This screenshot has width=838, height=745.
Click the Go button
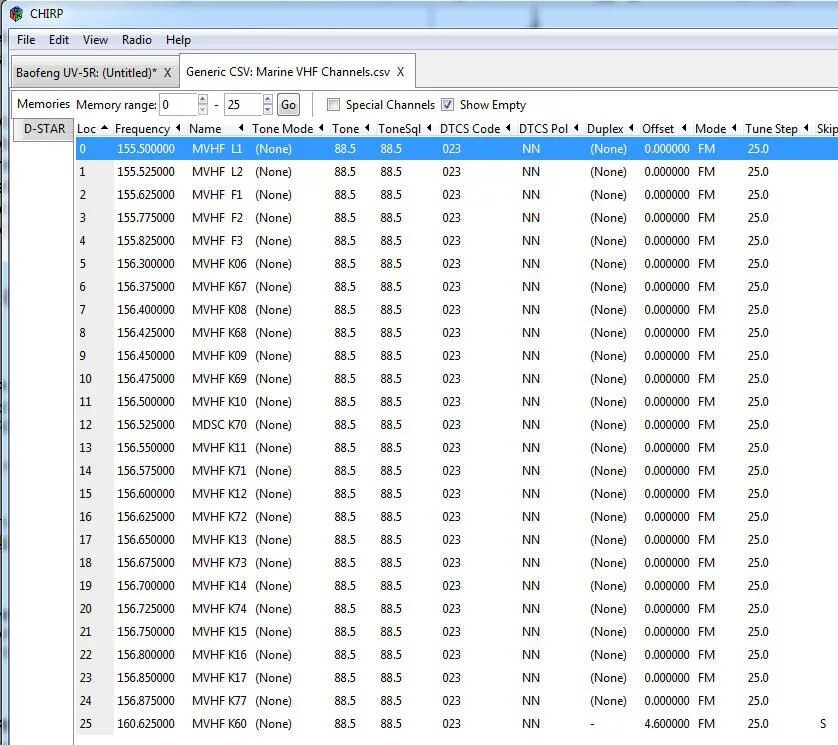pos(288,105)
